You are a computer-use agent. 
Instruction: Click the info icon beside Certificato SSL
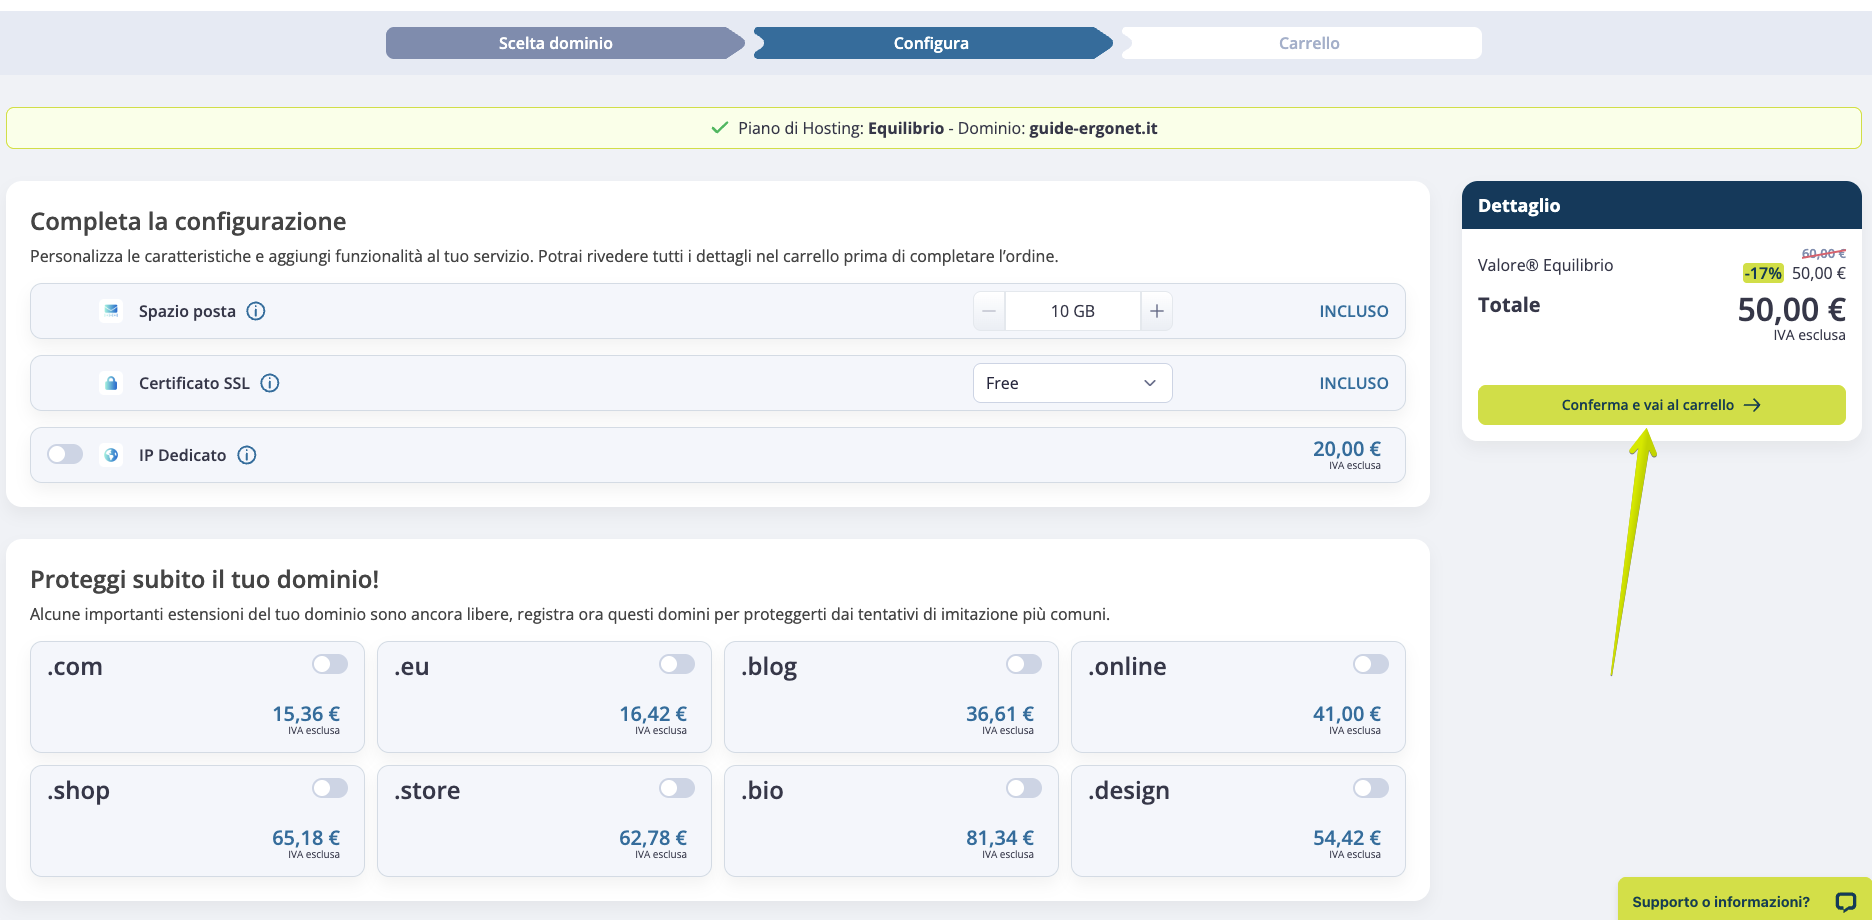pyautogui.click(x=270, y=383)
